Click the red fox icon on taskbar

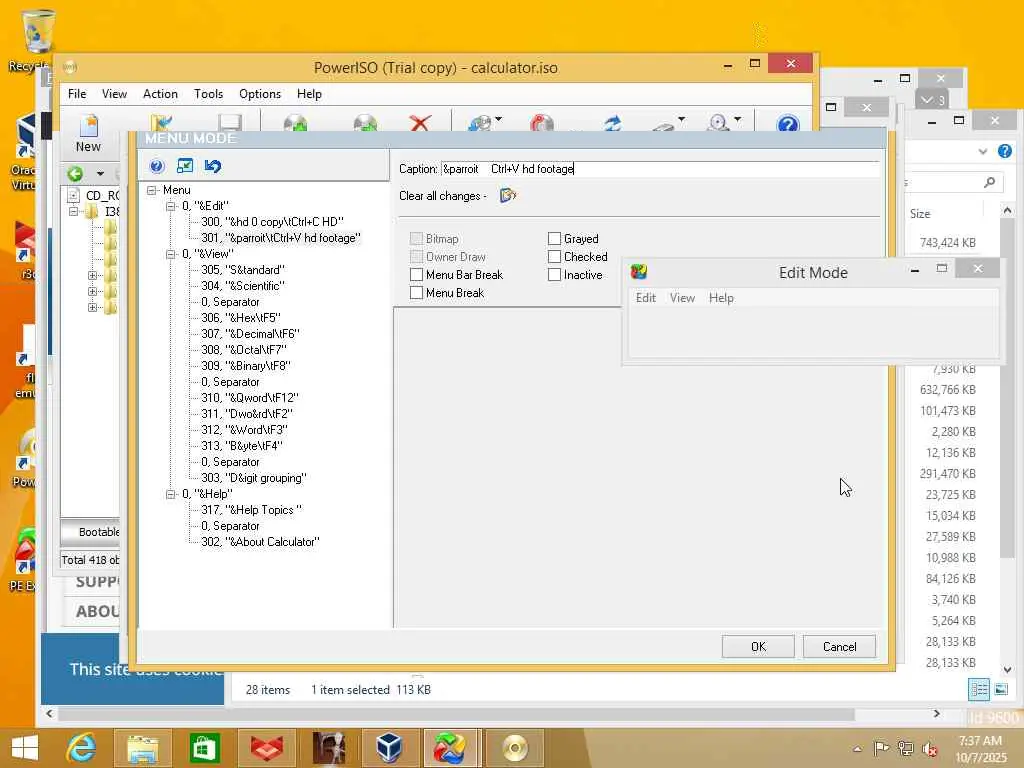click(266, 748)
